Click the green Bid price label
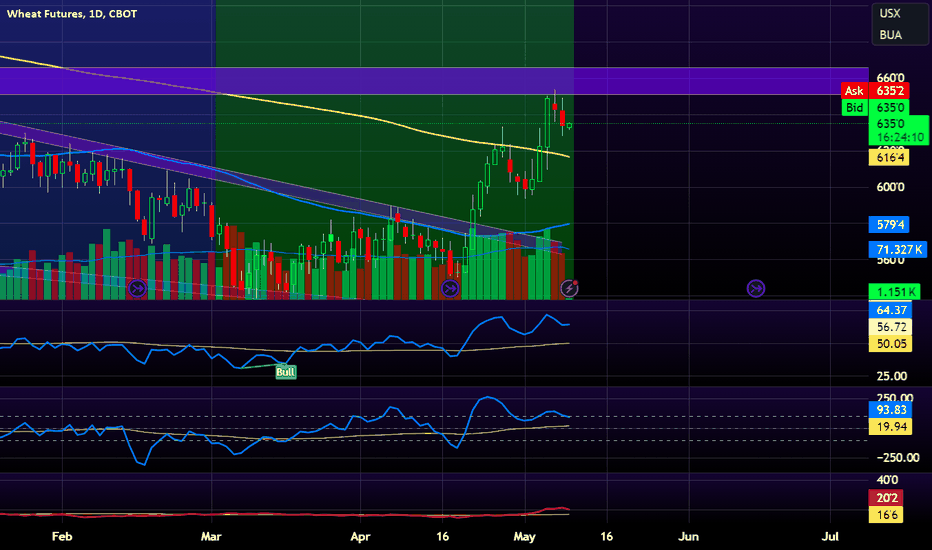The image size is (932, 550). point(854,108)
